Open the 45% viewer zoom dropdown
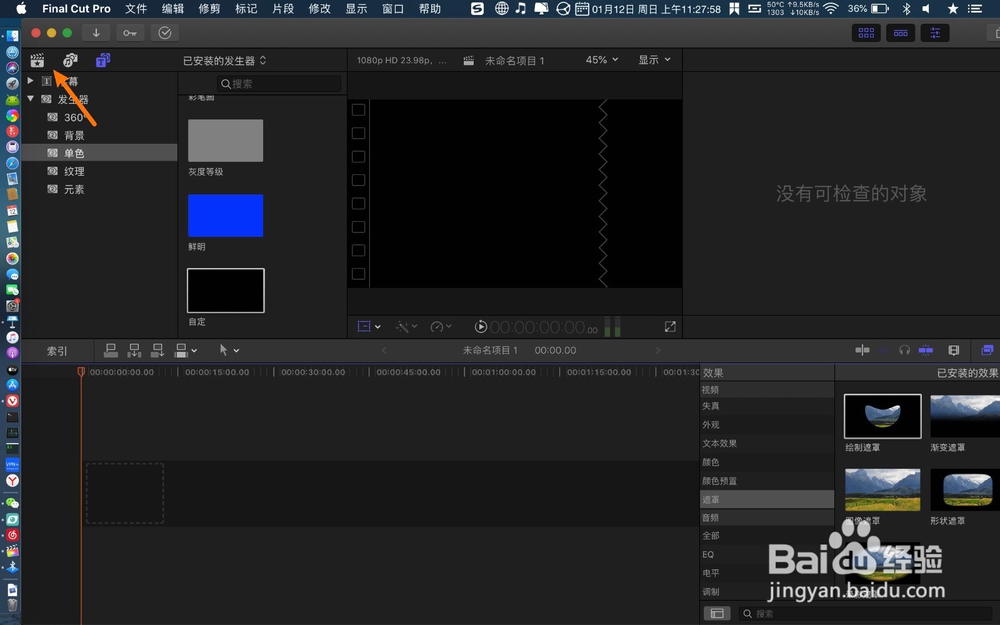Viewport: 1000px width, 625px height. pos(602,59)
